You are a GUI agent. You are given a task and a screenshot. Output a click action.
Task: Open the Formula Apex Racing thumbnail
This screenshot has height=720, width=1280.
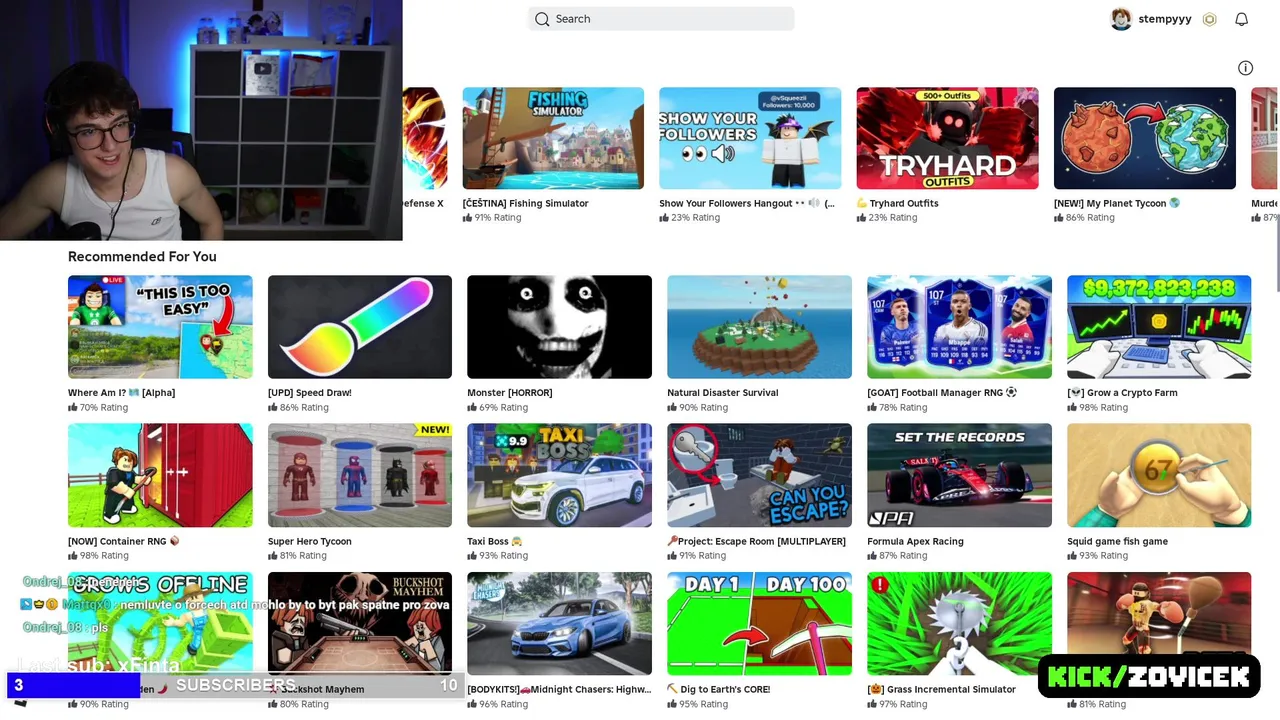click(x=959, y=475)
